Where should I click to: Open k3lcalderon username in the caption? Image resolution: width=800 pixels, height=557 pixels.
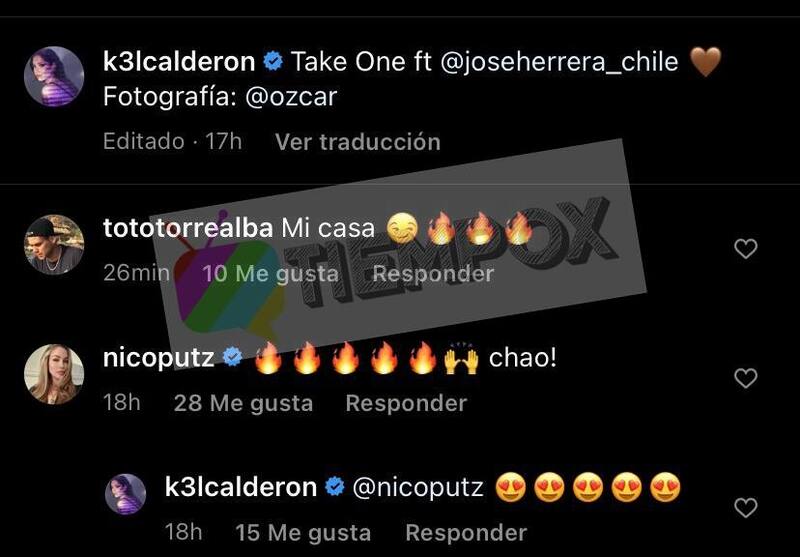(x=179, y=62)
